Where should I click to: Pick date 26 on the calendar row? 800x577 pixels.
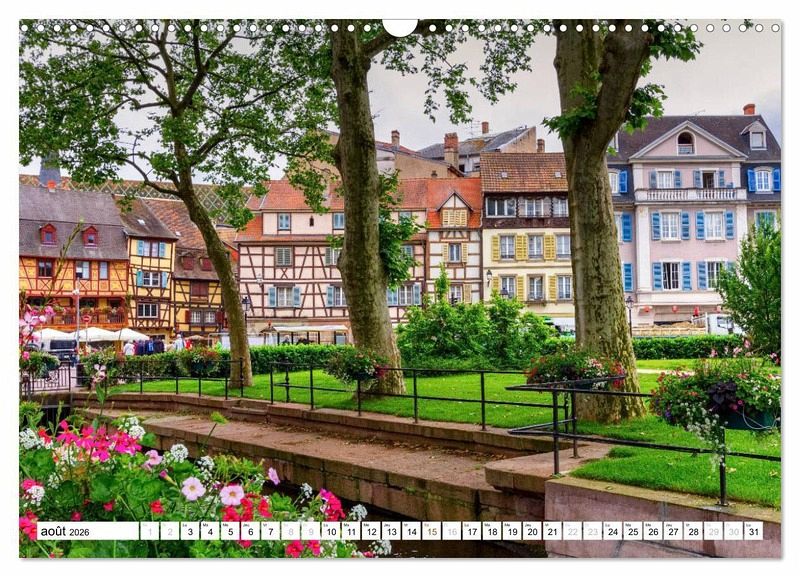pyautogui.click(x=652, y=531)
